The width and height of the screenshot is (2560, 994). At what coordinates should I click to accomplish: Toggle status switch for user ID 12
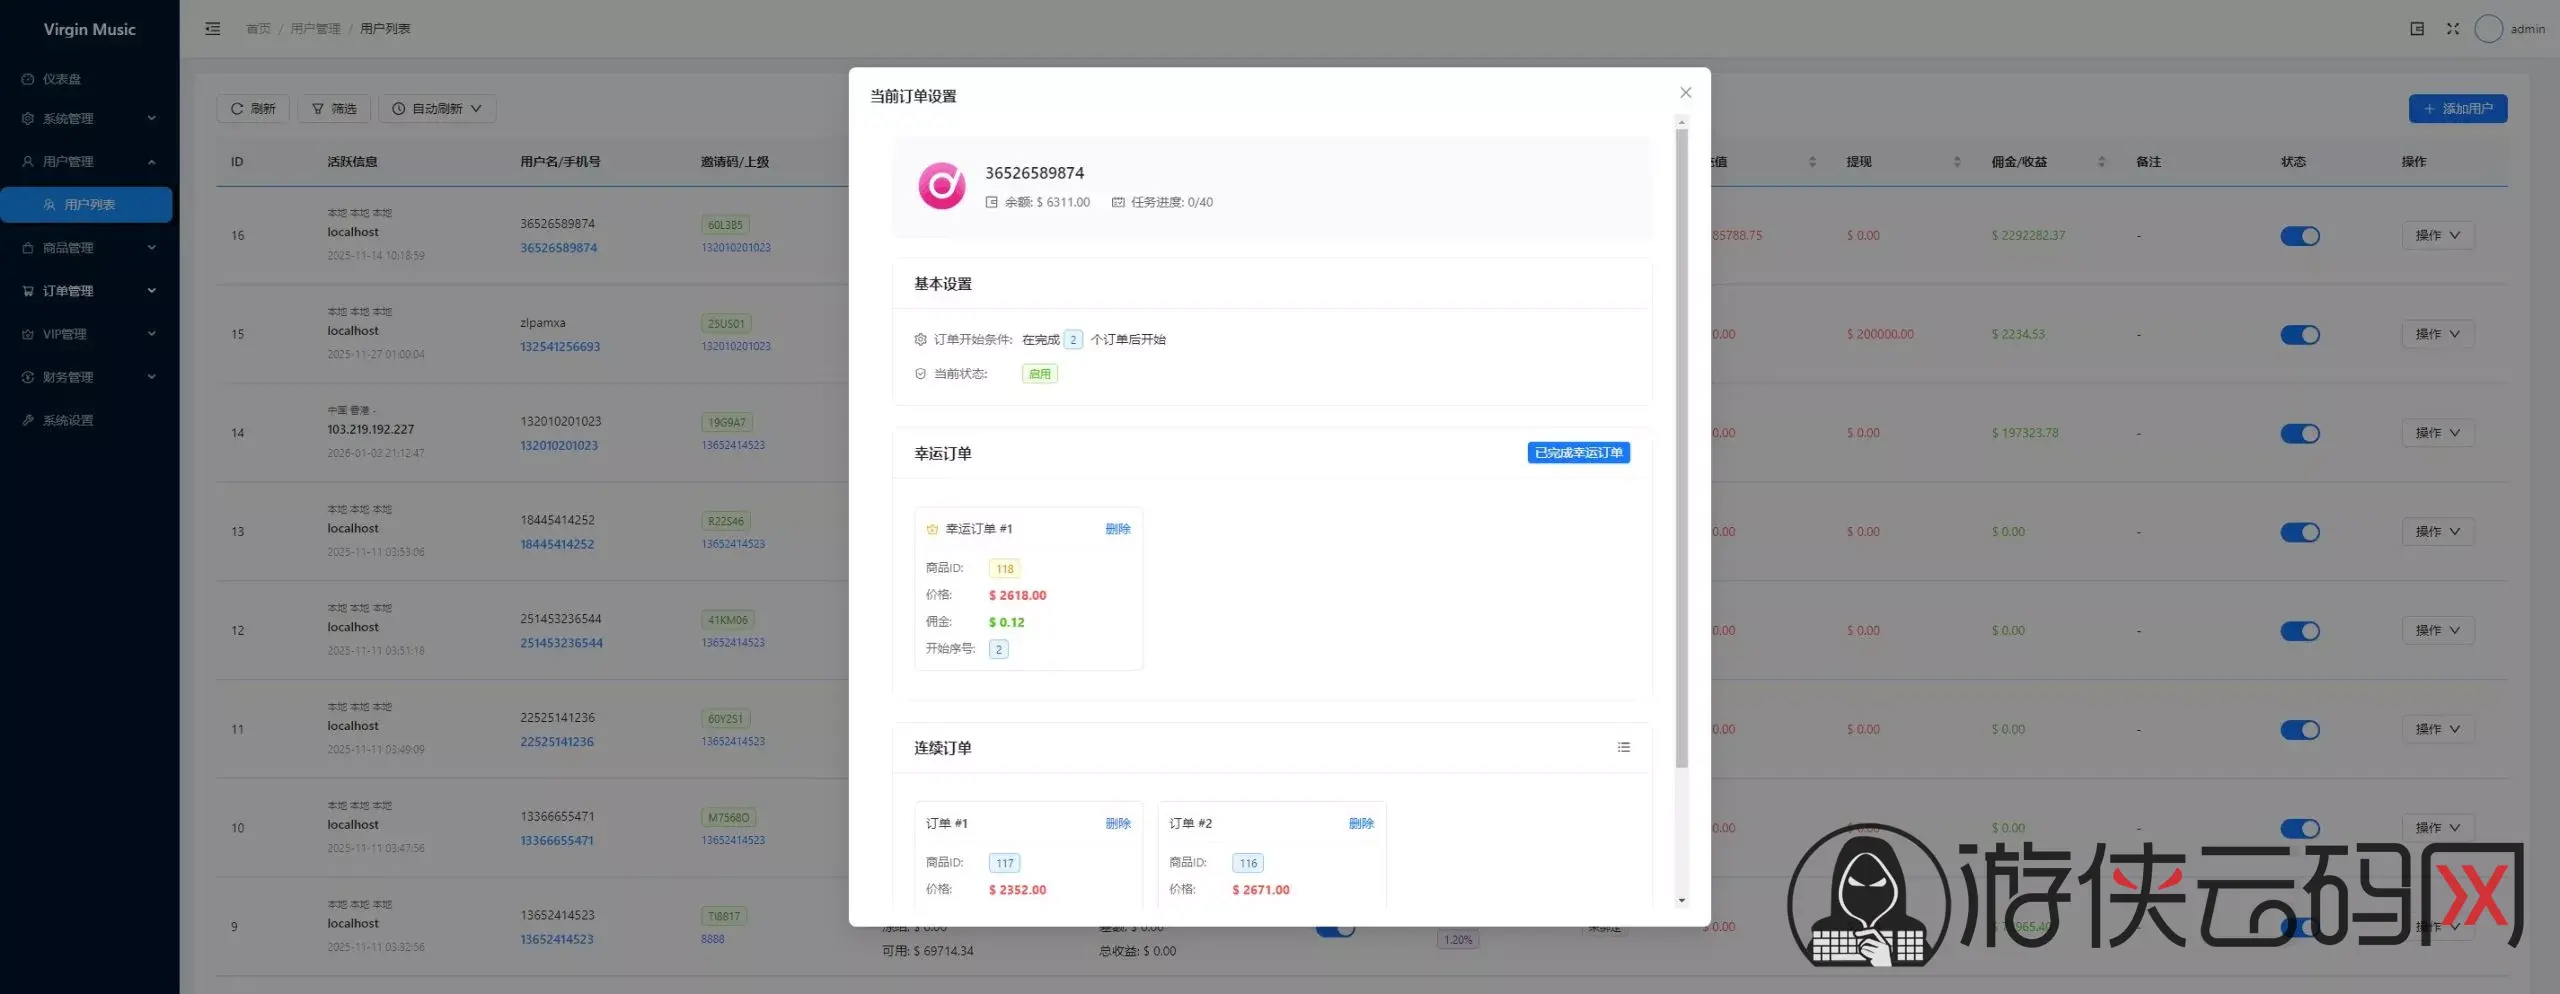coord(2299,631)
